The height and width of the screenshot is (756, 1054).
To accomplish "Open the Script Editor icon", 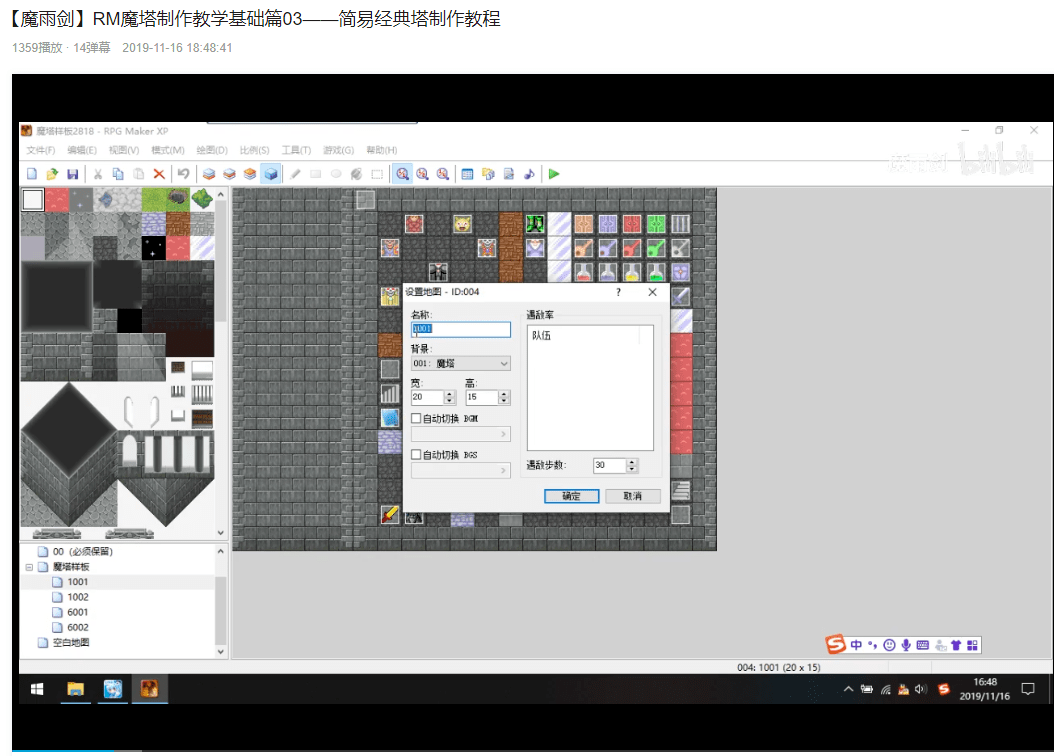I will coord(509,174).
